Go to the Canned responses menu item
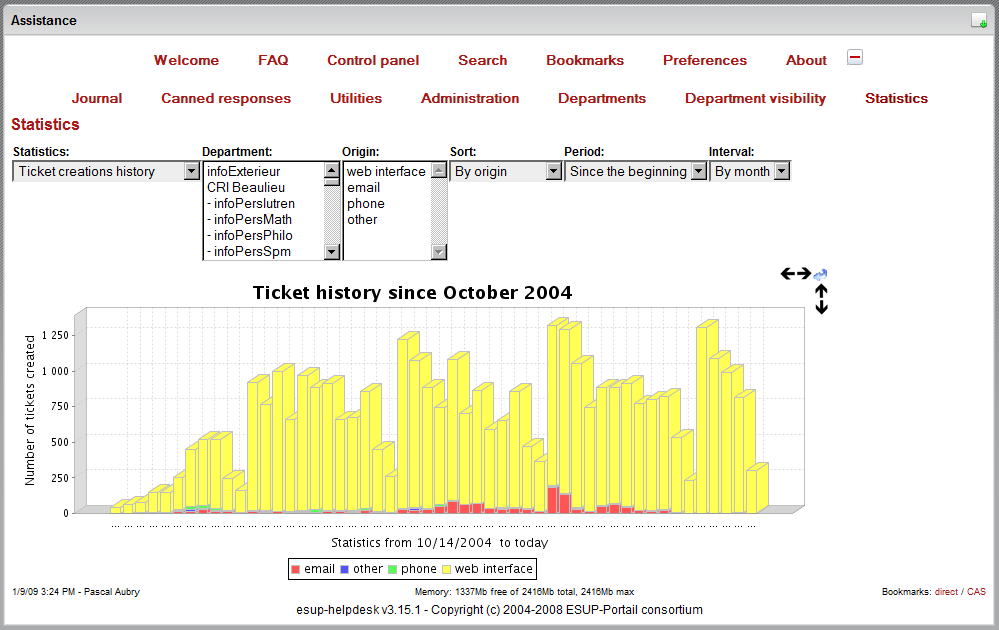This screenshot has height=630, width=999. [x=226, y=98]
